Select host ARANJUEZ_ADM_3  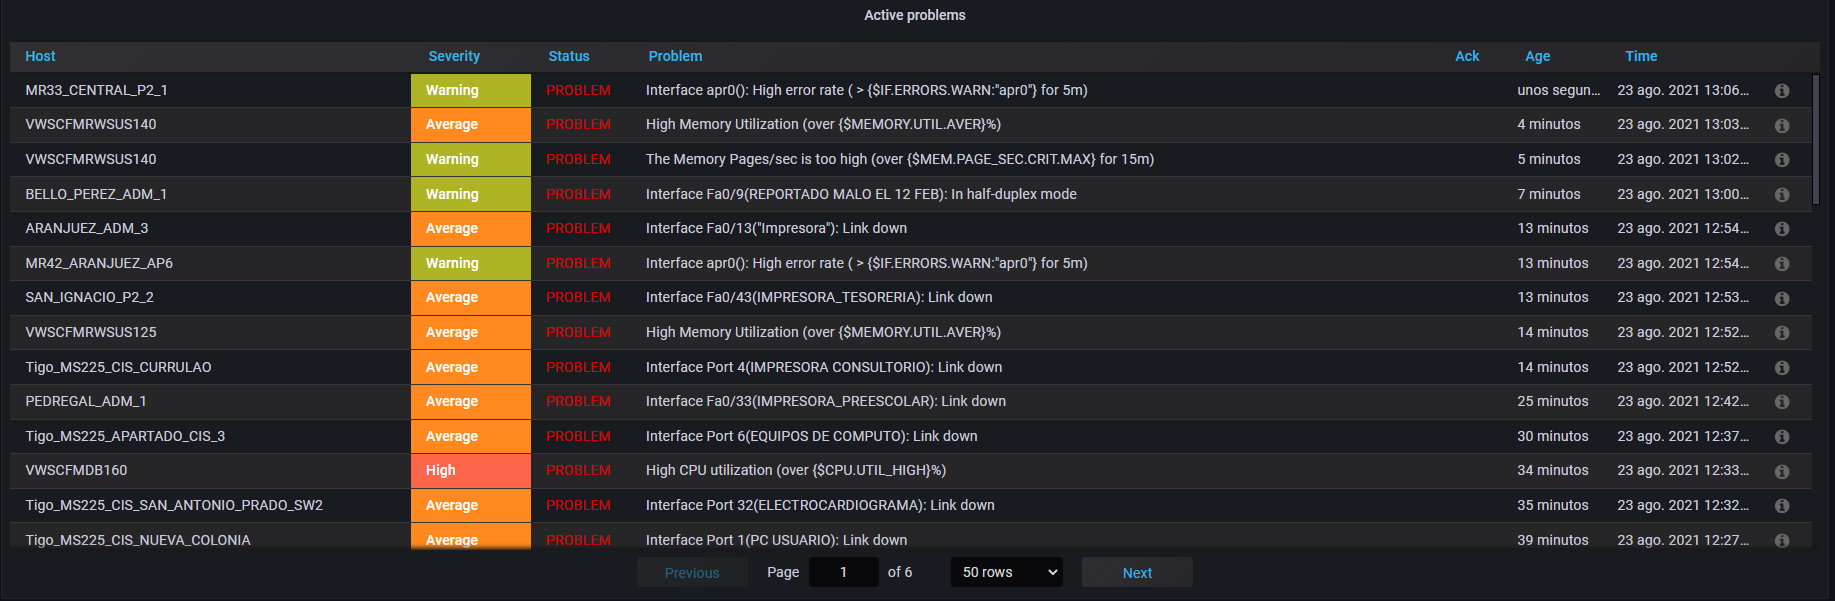87,228
